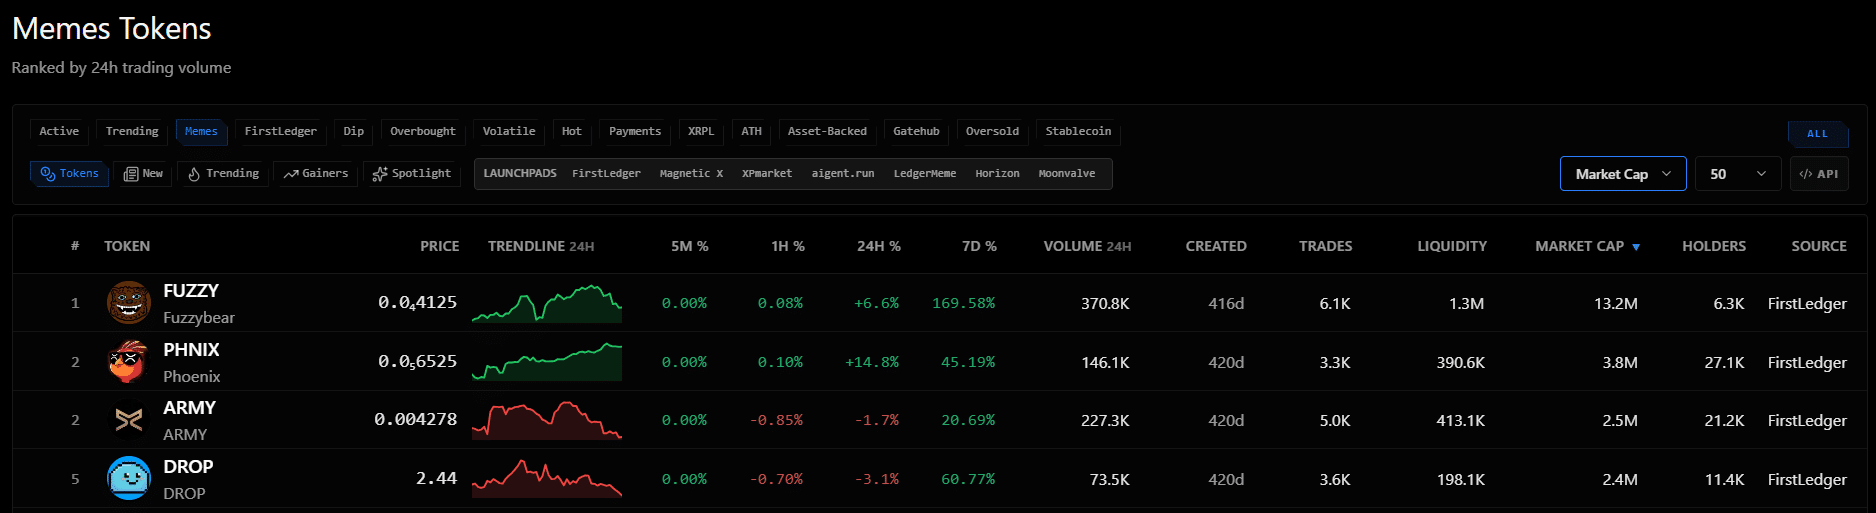Open the Moonvalve launchpad link
The height and width of the screenshot is (513, 1876).
pos(1066,174)
